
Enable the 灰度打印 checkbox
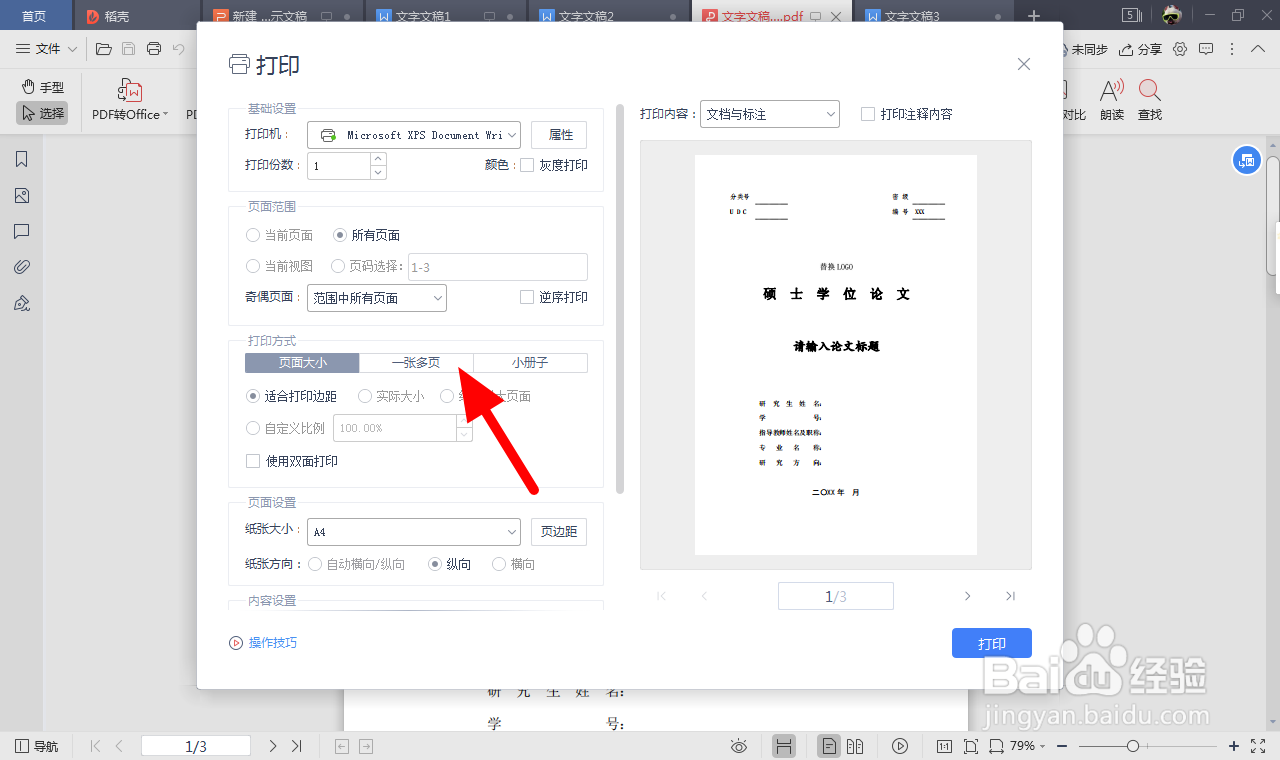point(526,164)
